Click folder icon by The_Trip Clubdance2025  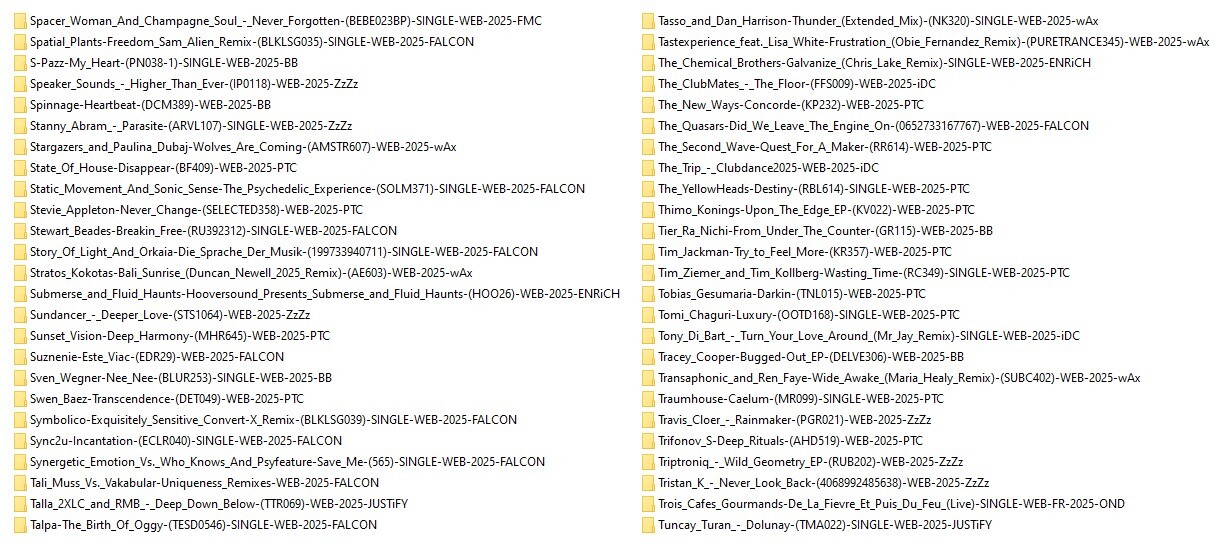tap(647, 167)
